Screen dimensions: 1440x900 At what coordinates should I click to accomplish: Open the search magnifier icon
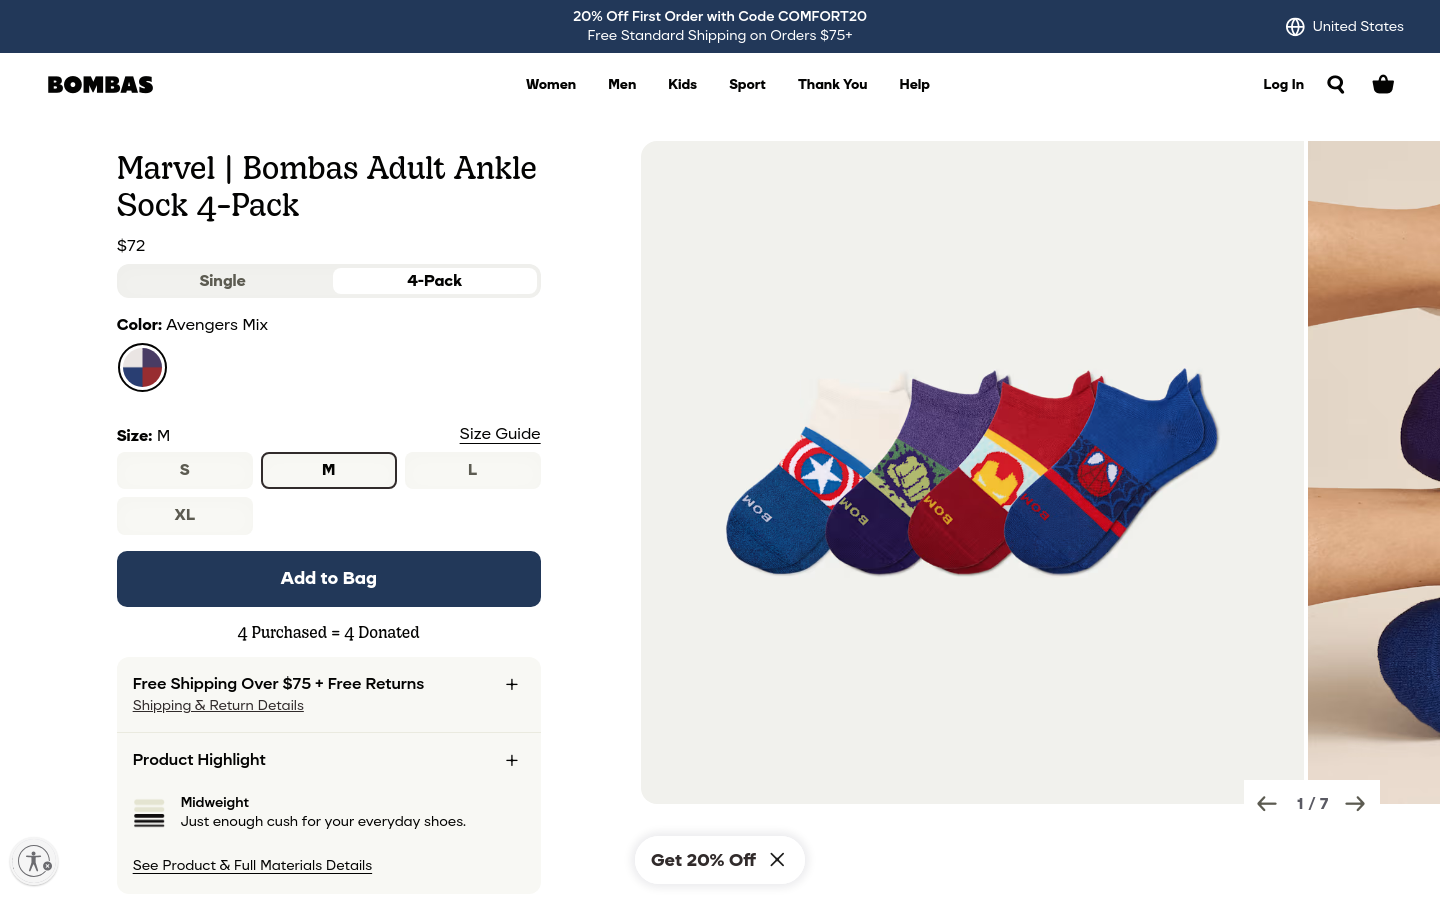pyautogui.click(x=1336, y=84)
